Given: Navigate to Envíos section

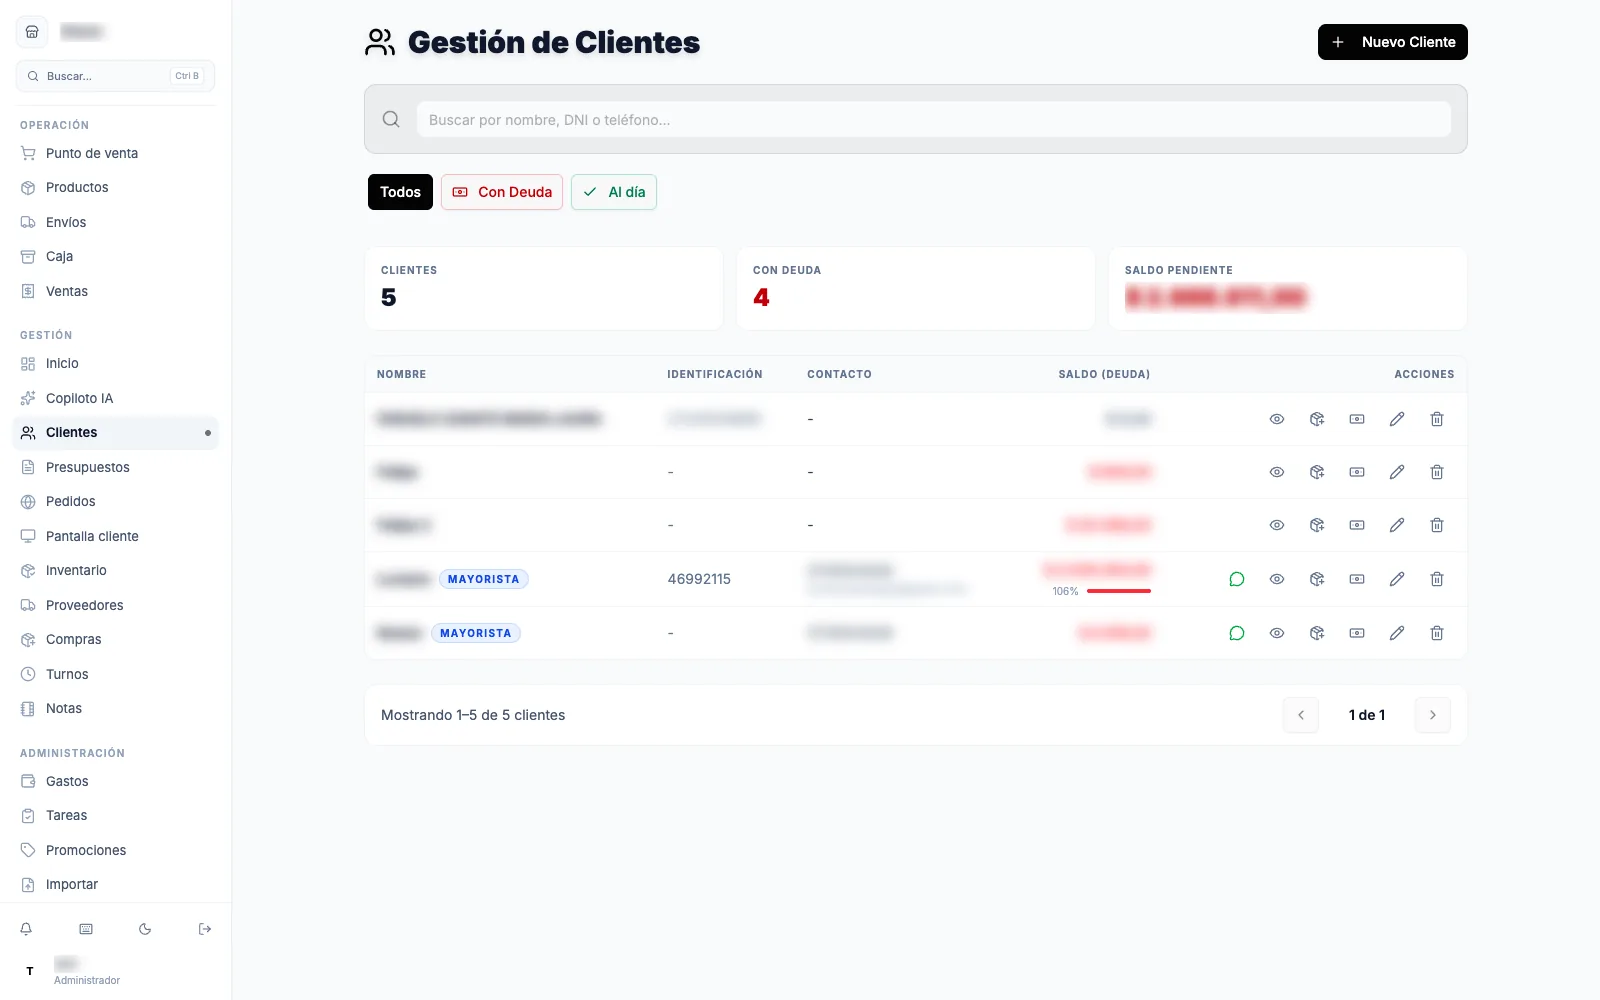Looking at the screenshot, I should tap(116, 222).
